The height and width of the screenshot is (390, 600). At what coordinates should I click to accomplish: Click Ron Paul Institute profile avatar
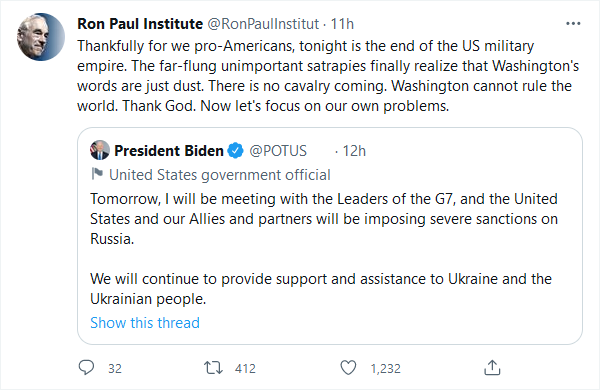[41, 37]
